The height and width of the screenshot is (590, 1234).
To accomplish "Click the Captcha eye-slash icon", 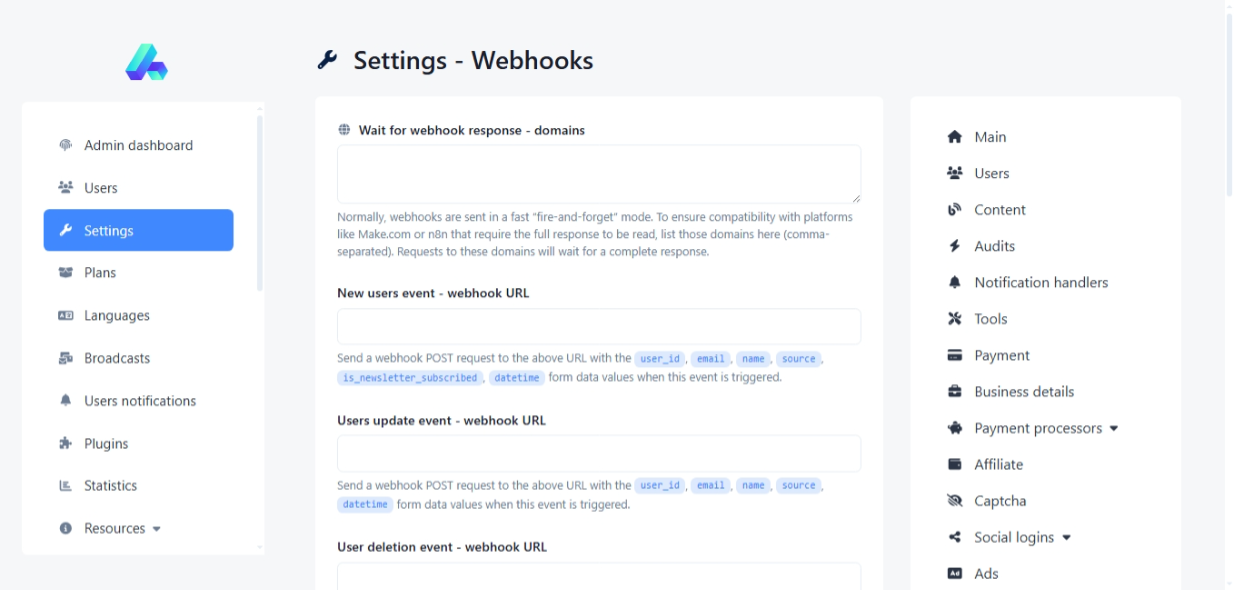I will tap(954, 501).
